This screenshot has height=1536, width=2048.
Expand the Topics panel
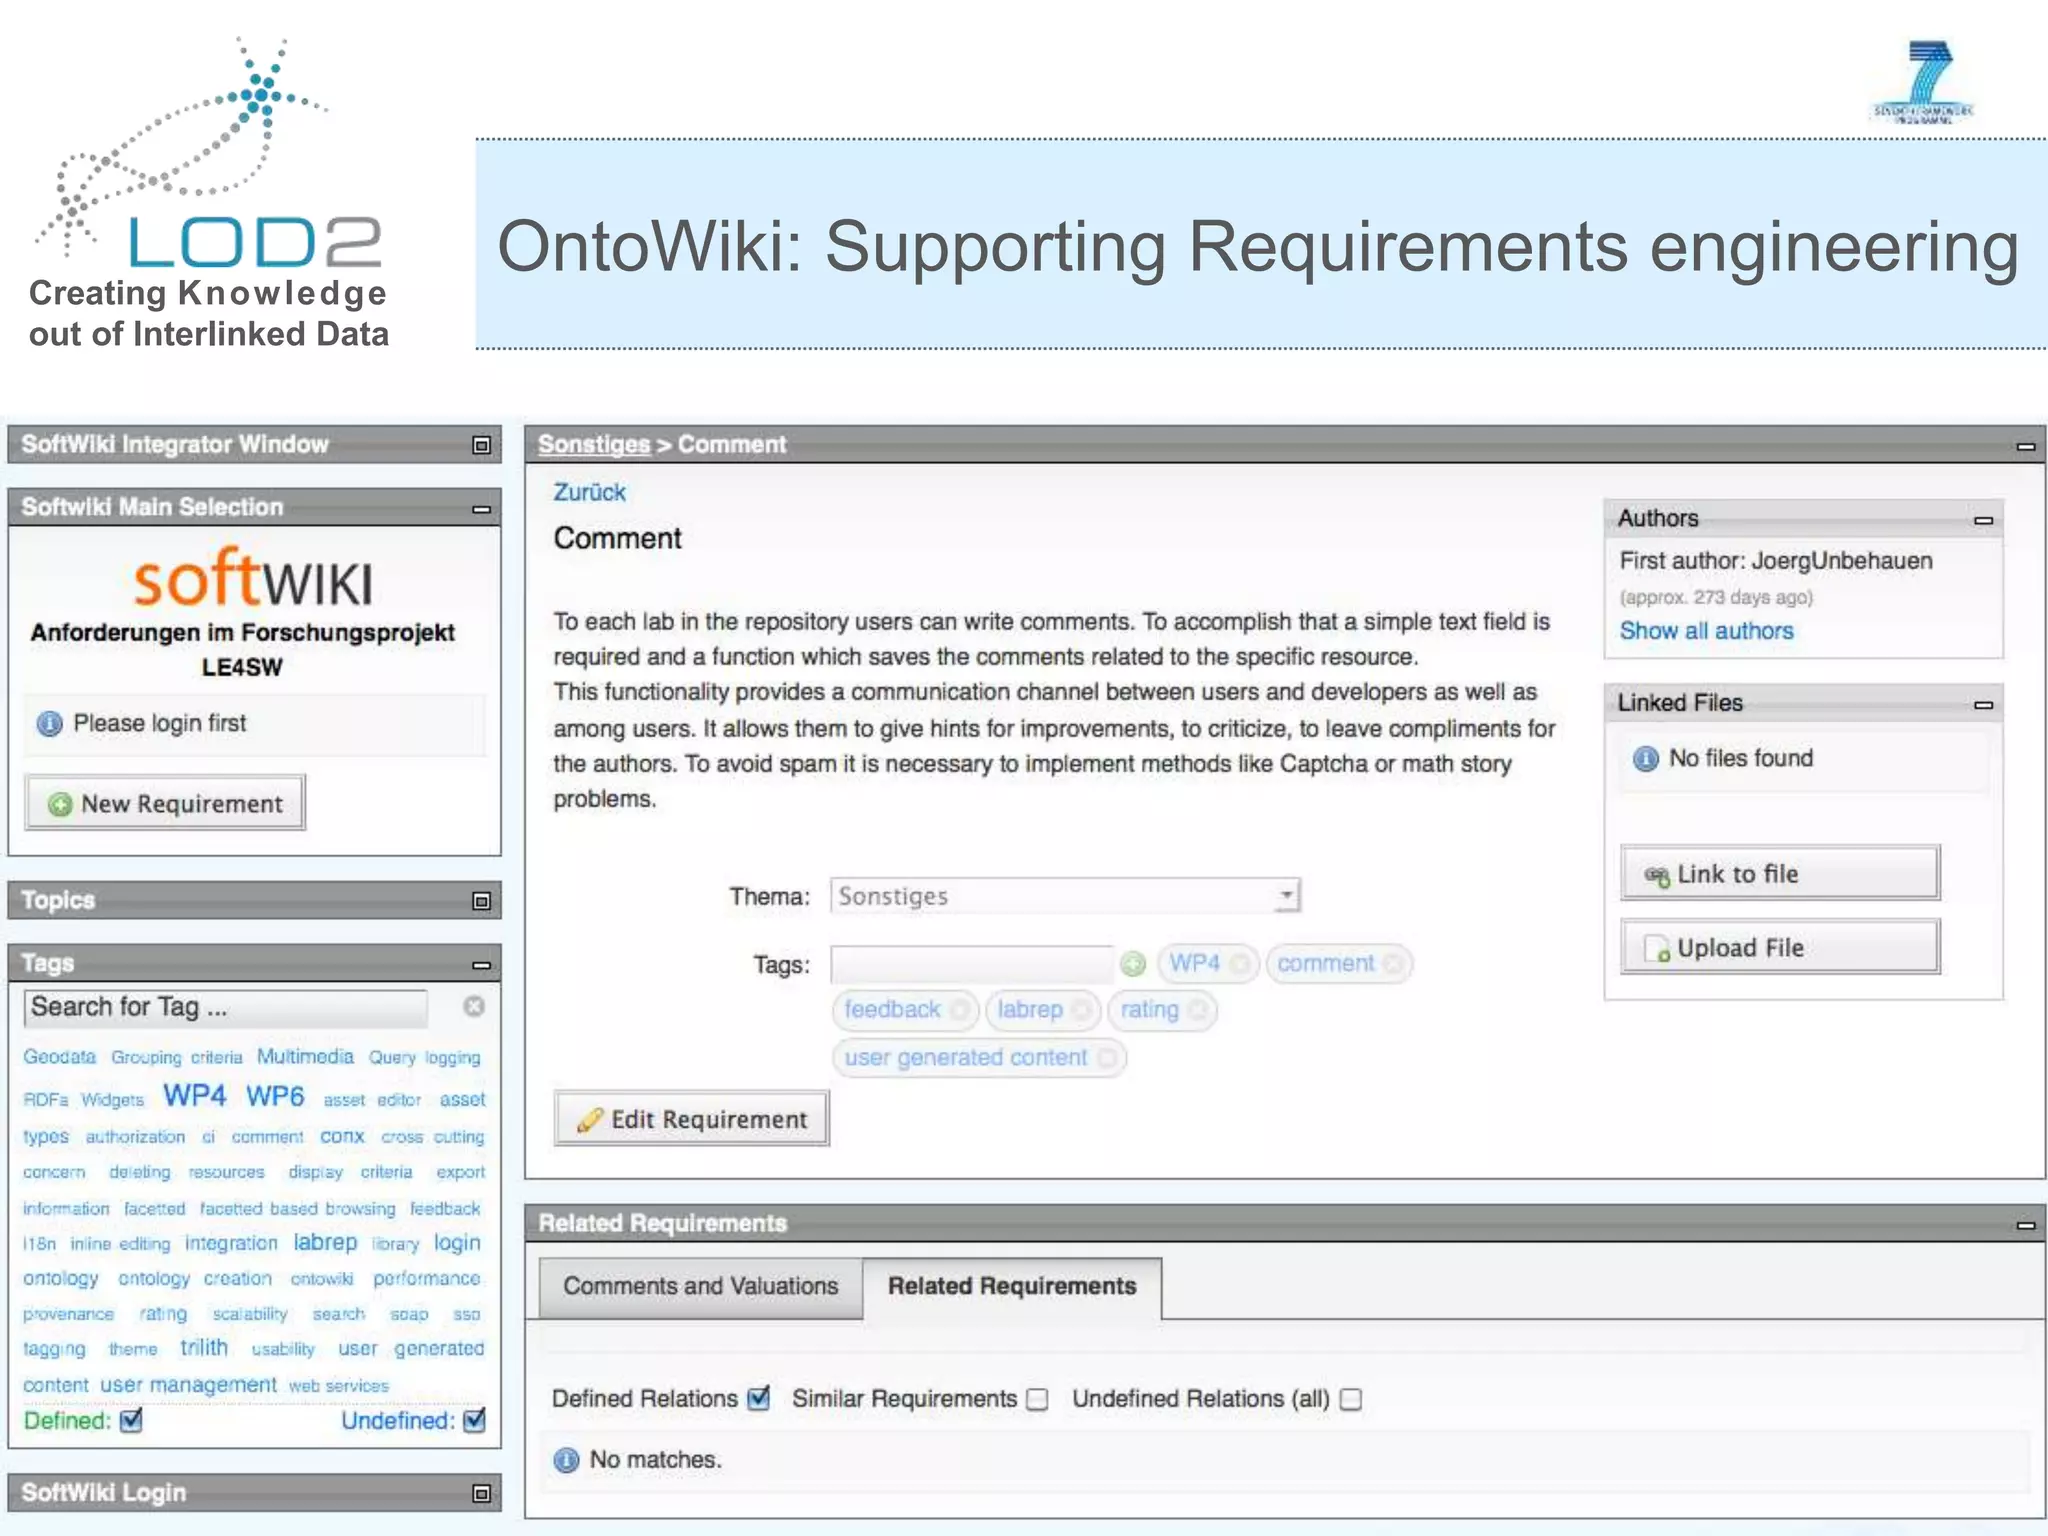pos(481,901)
